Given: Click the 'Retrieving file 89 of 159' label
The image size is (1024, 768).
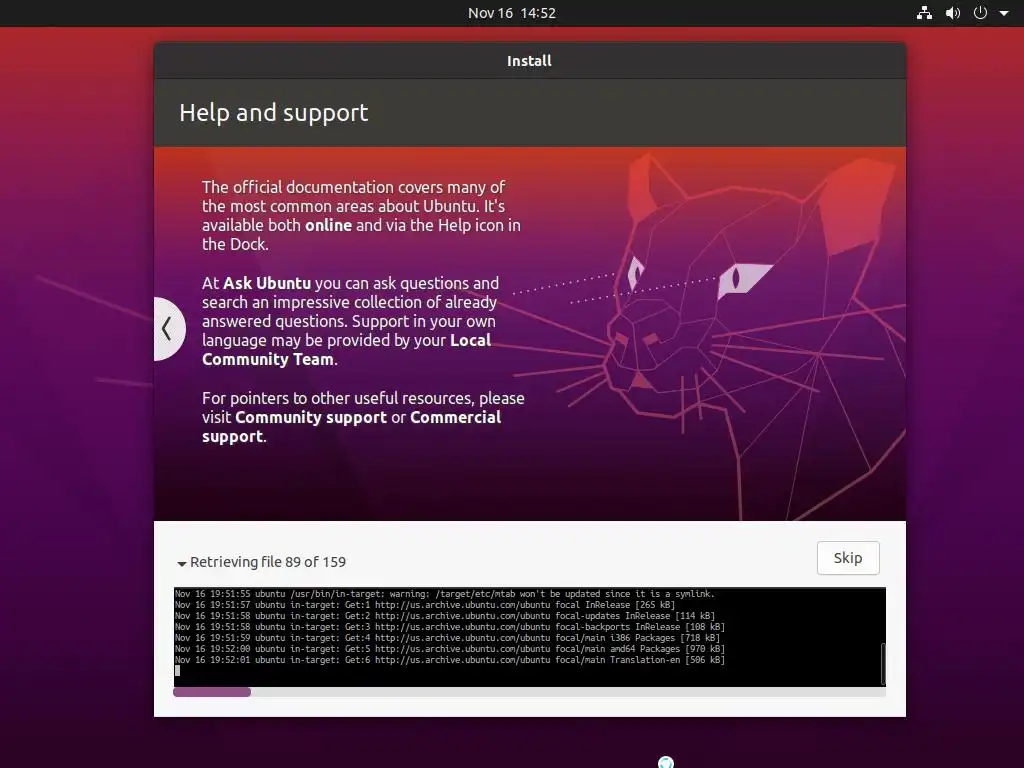Looking at the screenshot, I should click(268, 562).
